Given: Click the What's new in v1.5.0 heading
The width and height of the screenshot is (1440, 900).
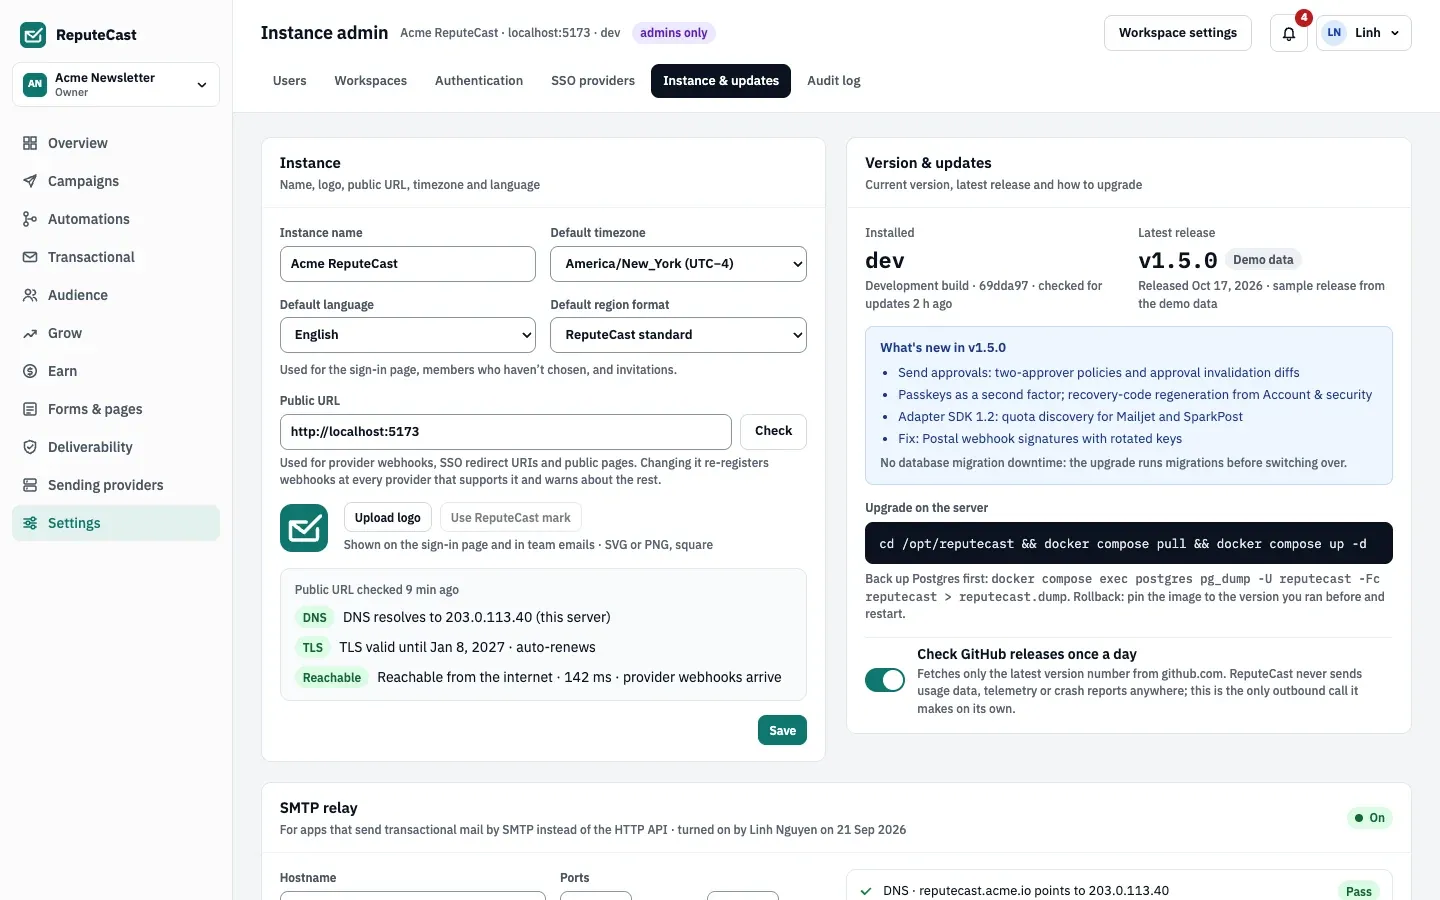Looking at the screenshot, I should click(x=943, y=348).
